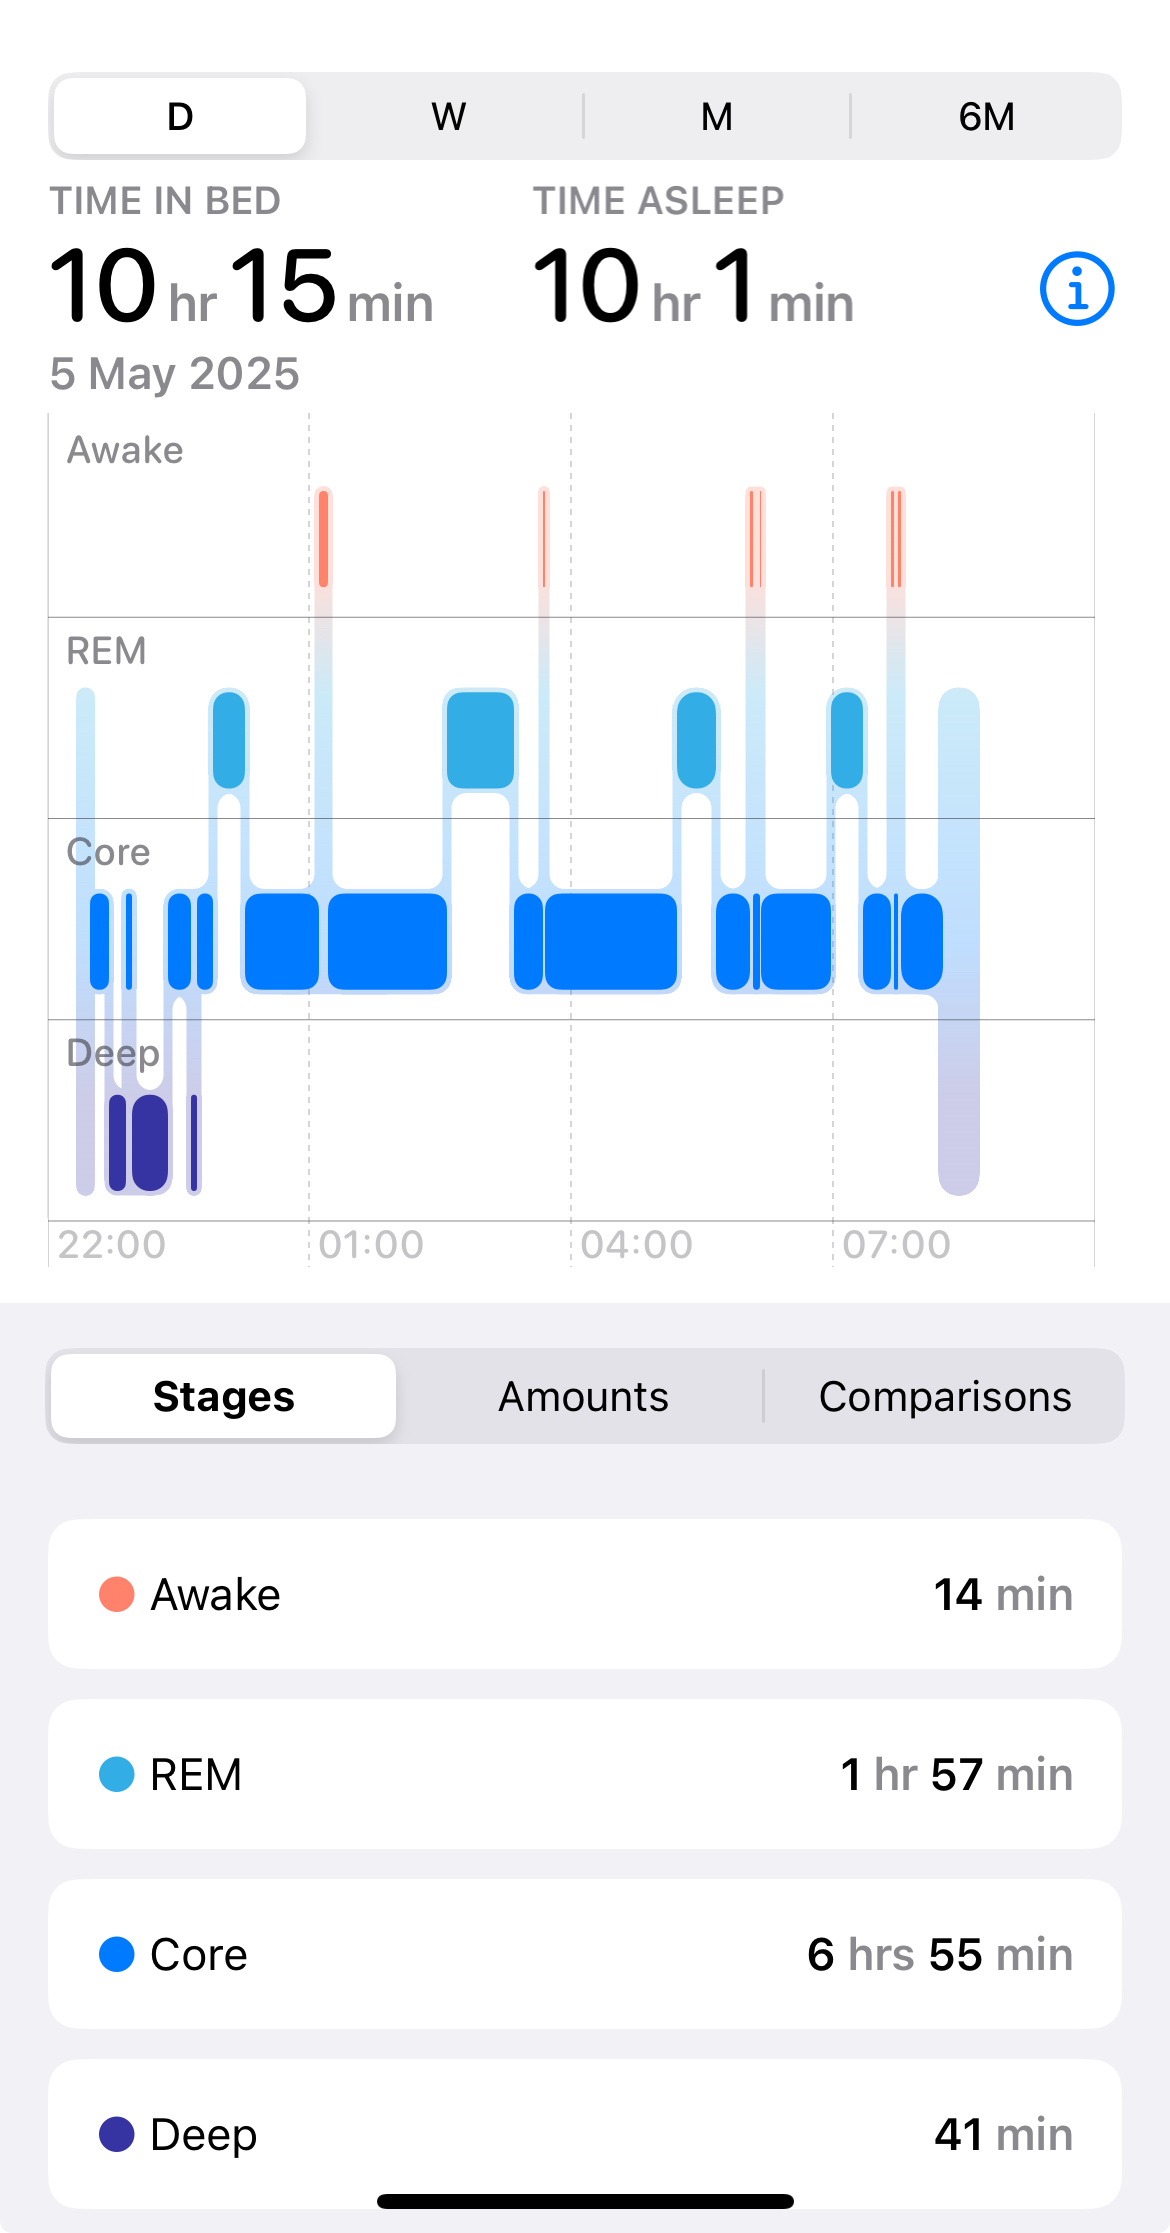Show the Amounts segment
1170x2233 pixels.
click(x=583, y=1396)
